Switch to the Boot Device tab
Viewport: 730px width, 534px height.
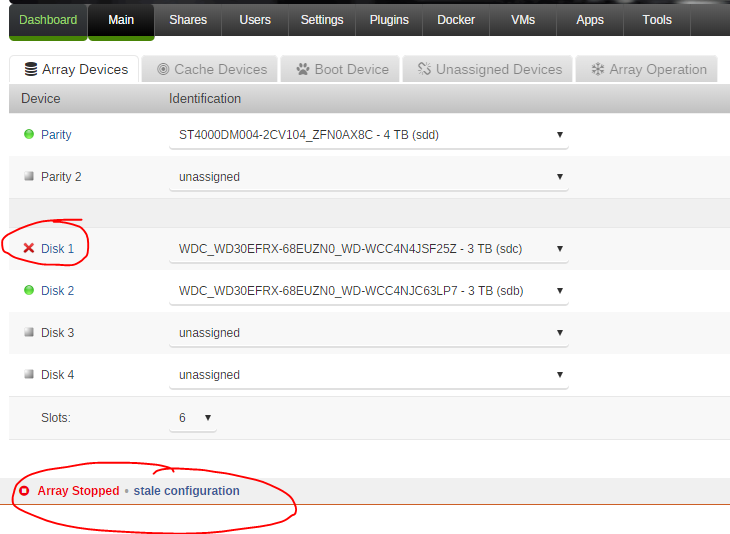pyautogui.click(x=340, y=69)
